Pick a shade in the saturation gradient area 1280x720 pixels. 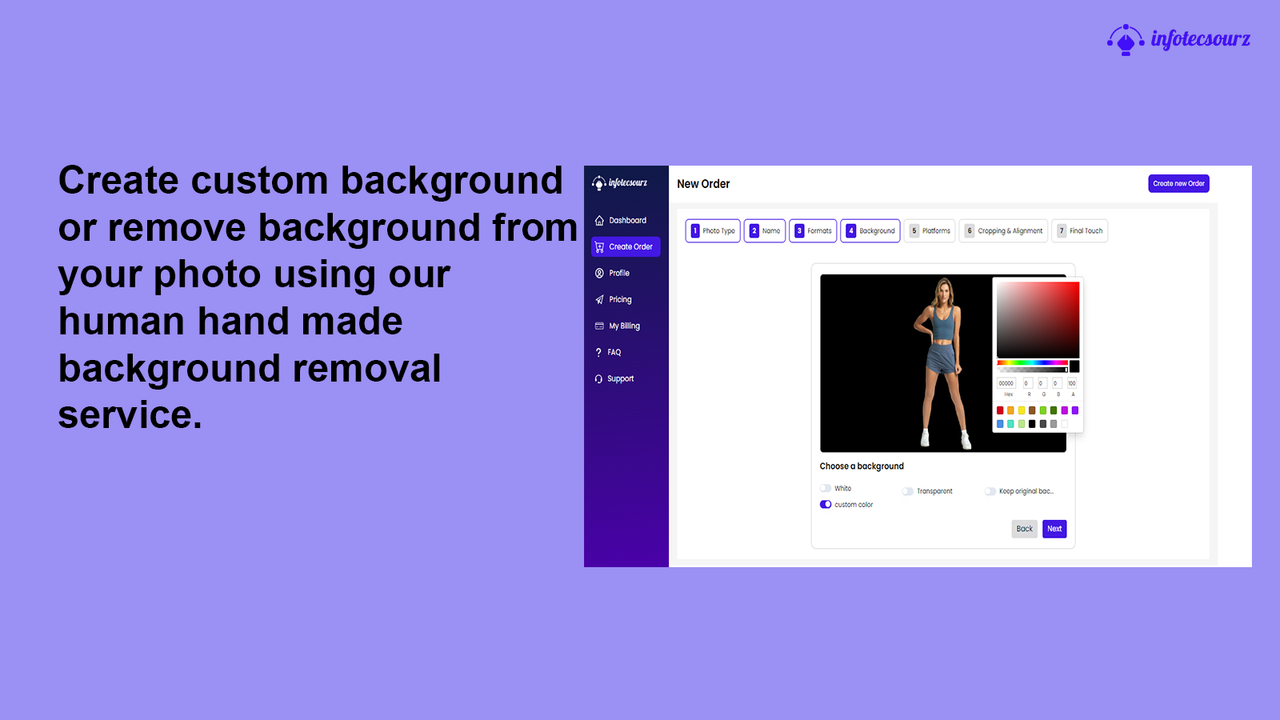pyautogui.click(x=1038, y=319)
